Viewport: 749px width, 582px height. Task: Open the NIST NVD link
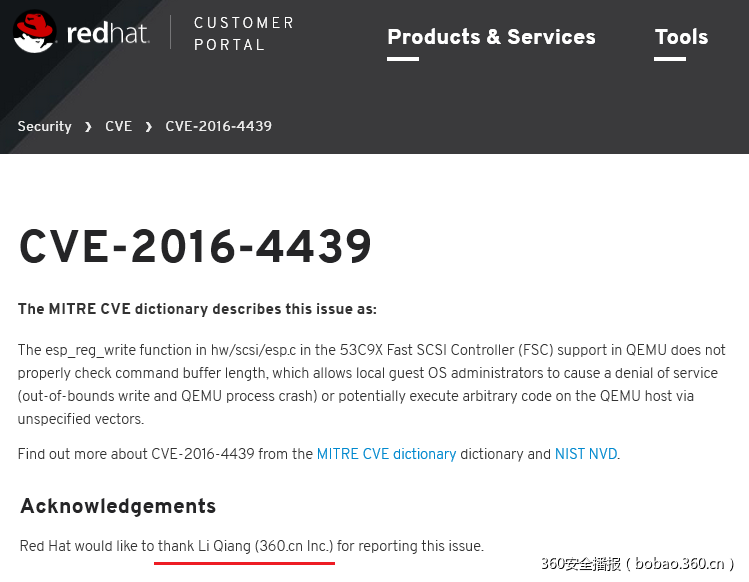[x=586, y=454]
